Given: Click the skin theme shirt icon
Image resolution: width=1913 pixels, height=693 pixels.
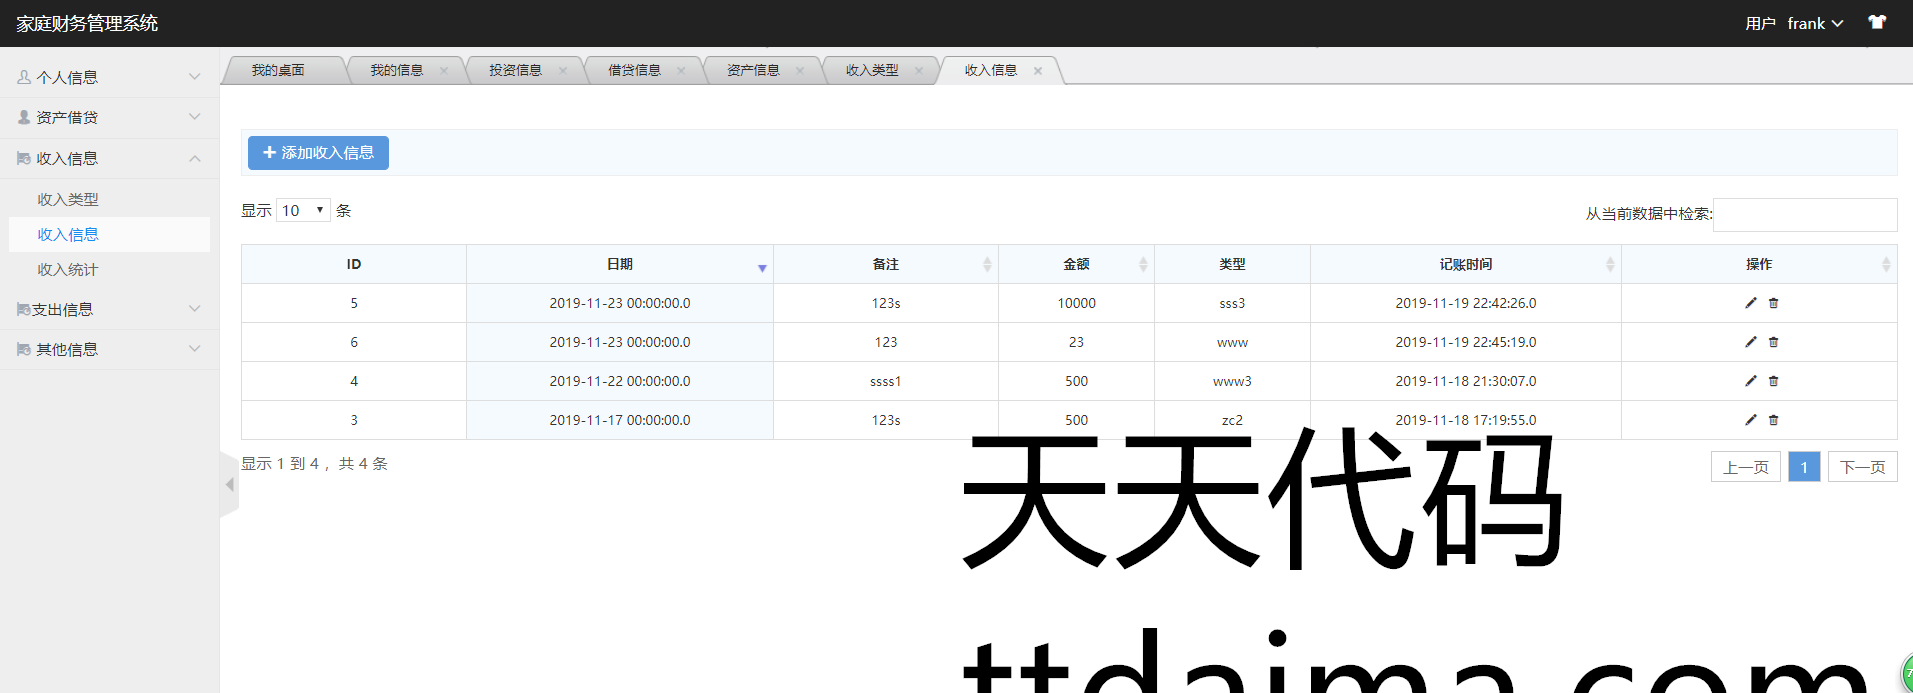Looking at the screenshot, I should point(1877,22).
